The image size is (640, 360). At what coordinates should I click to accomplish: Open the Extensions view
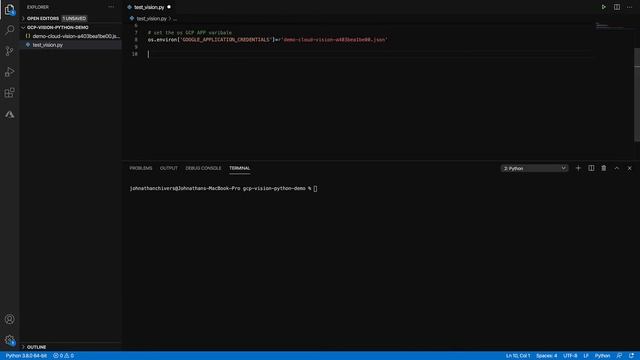[x=9, y=93]
